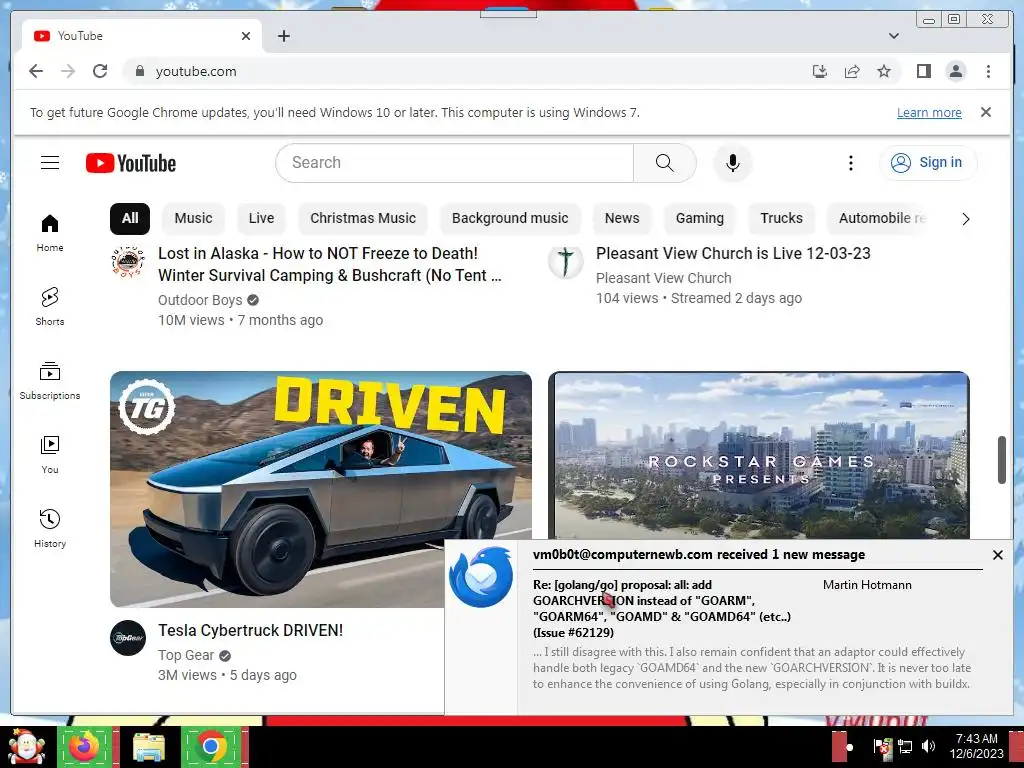Click the Santa start button
1024x768 pixels.
(26, 746)
